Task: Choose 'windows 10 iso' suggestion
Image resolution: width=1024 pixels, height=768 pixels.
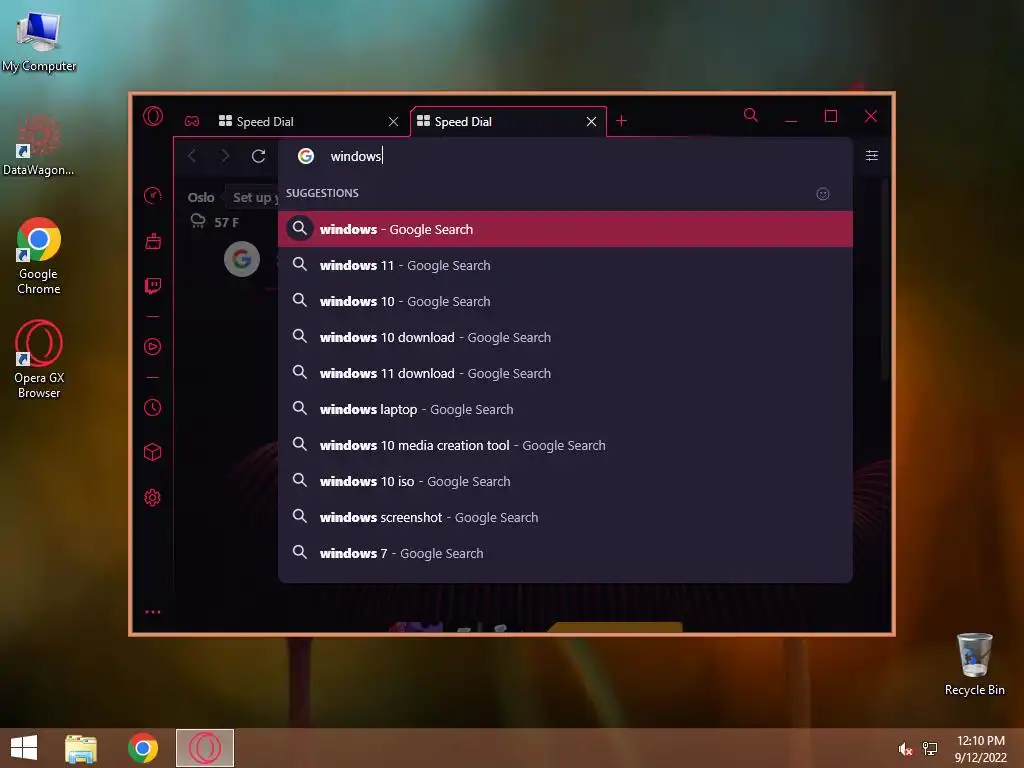Action: tap(566, 481)
